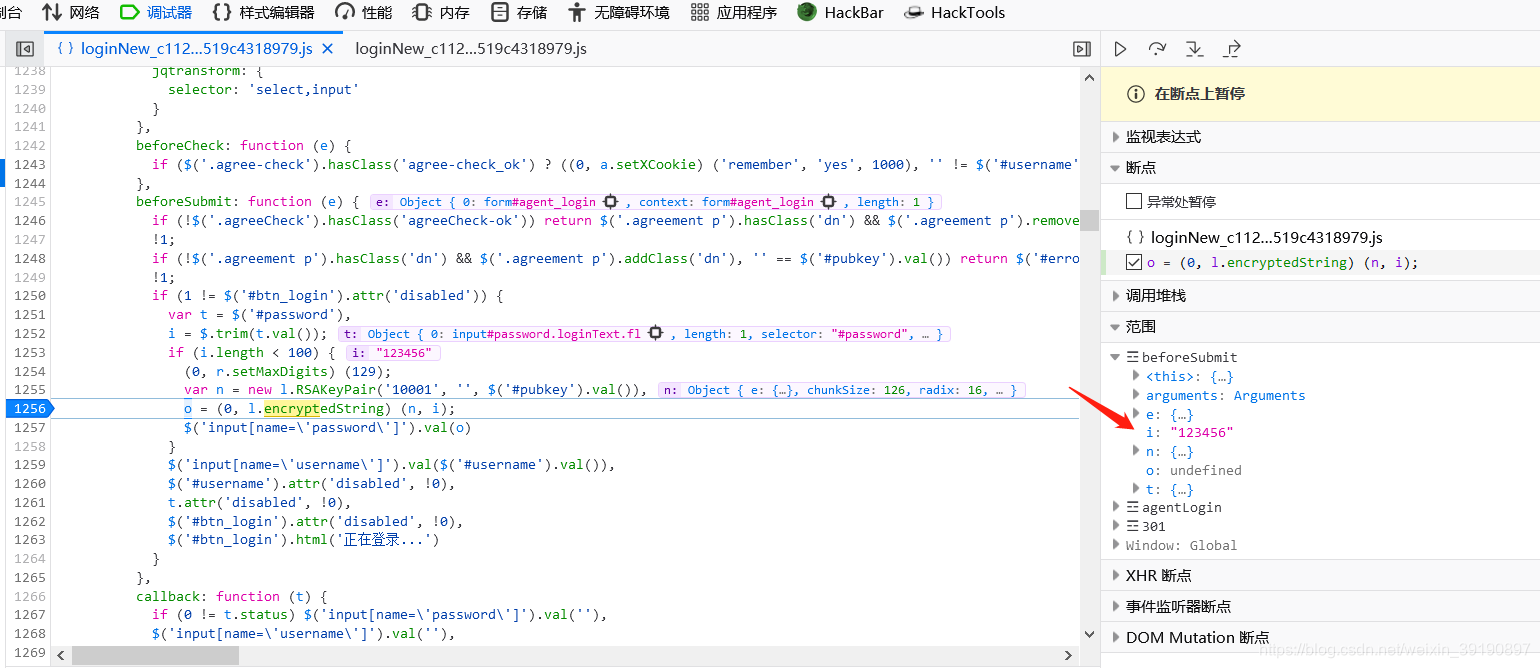1540x668 pixels.
Task: Click the breakpoint marker on line 1256
Action: (x=28, y=408)
